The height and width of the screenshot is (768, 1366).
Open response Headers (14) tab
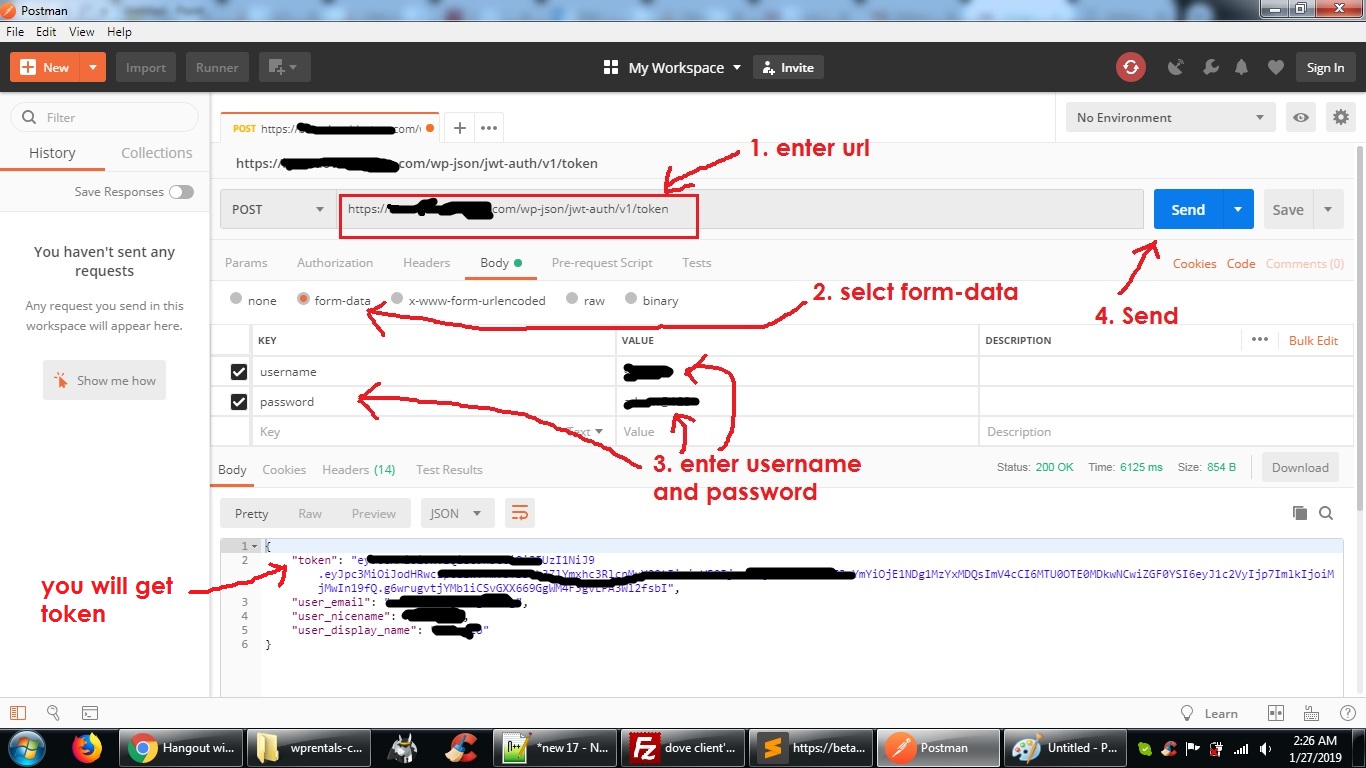(358, 469)
